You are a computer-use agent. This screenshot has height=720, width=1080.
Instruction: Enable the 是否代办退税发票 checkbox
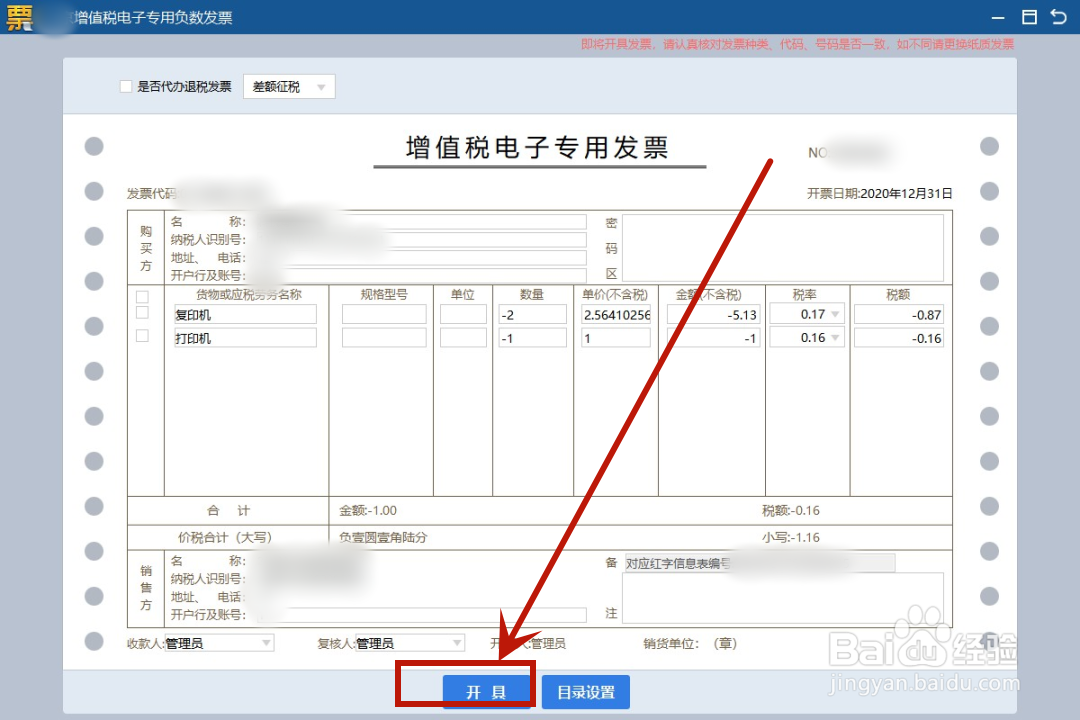[x=126, y=86]
